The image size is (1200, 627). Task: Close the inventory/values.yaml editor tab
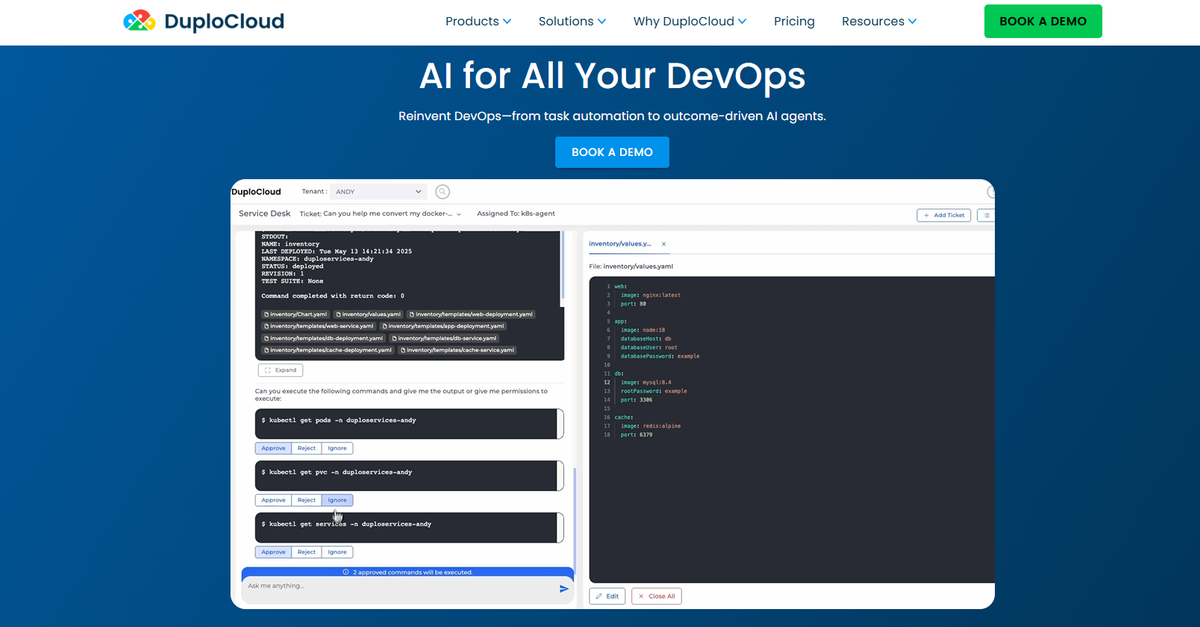pos(663,243)
